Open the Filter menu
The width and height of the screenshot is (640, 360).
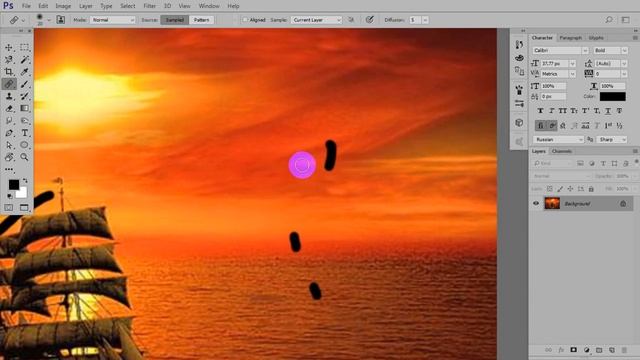pyautogui.click(x=149, y=6)
